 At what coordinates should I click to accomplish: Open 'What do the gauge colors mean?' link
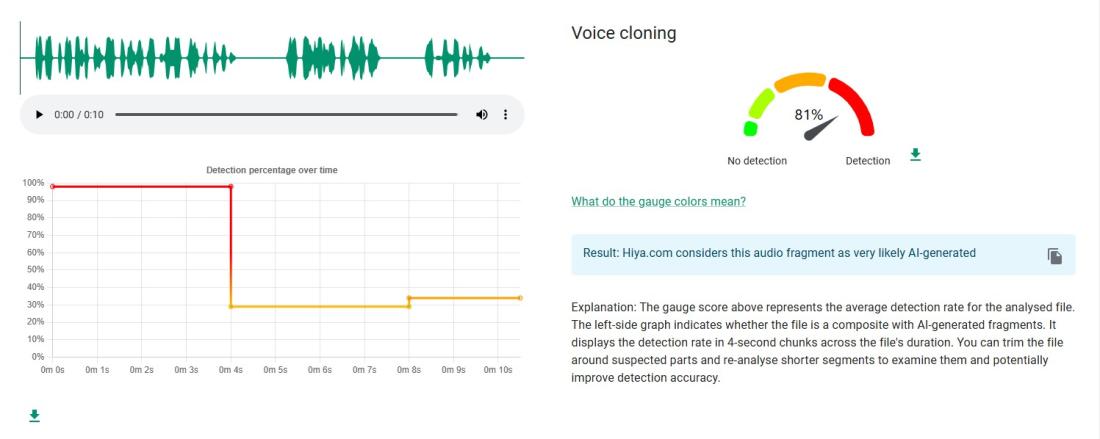click(x=658, y=201)
